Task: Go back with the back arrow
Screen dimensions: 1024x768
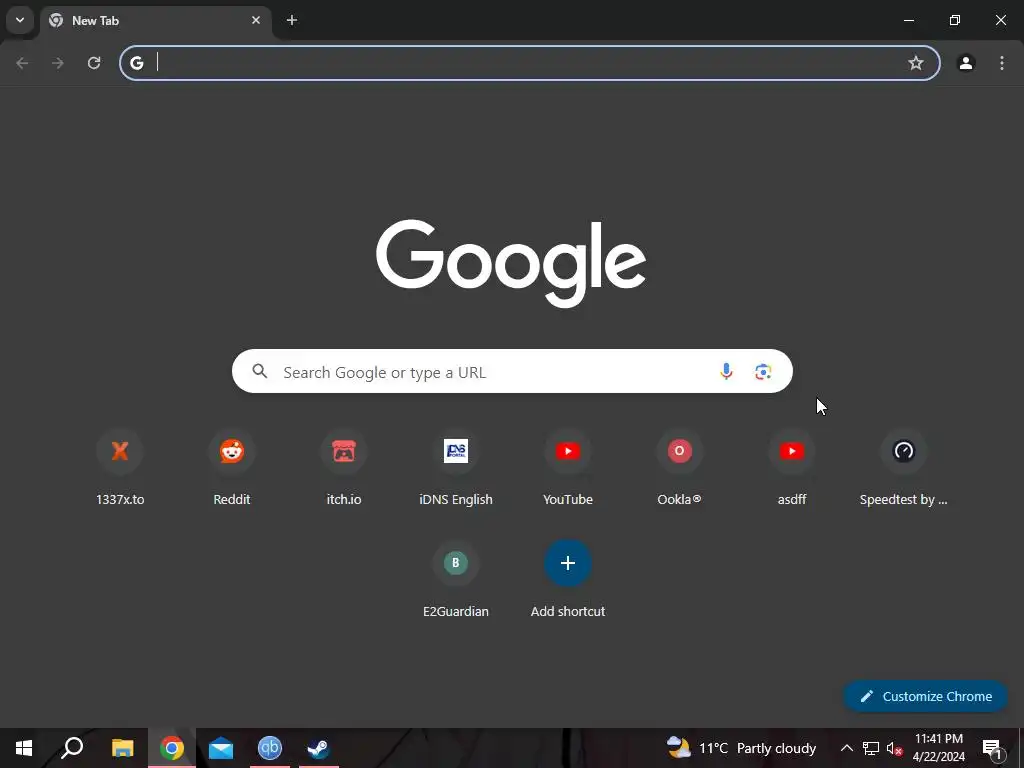Action: [22, 63]
